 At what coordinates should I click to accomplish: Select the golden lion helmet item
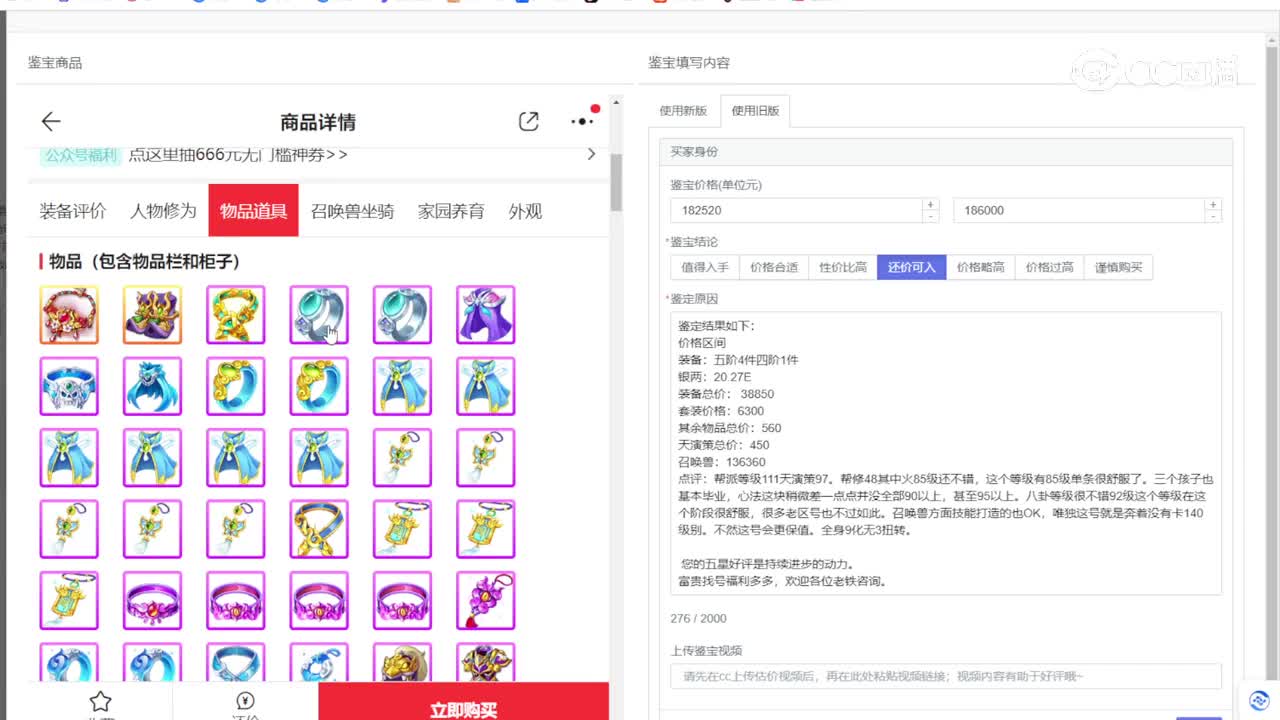tap(402, 662)
